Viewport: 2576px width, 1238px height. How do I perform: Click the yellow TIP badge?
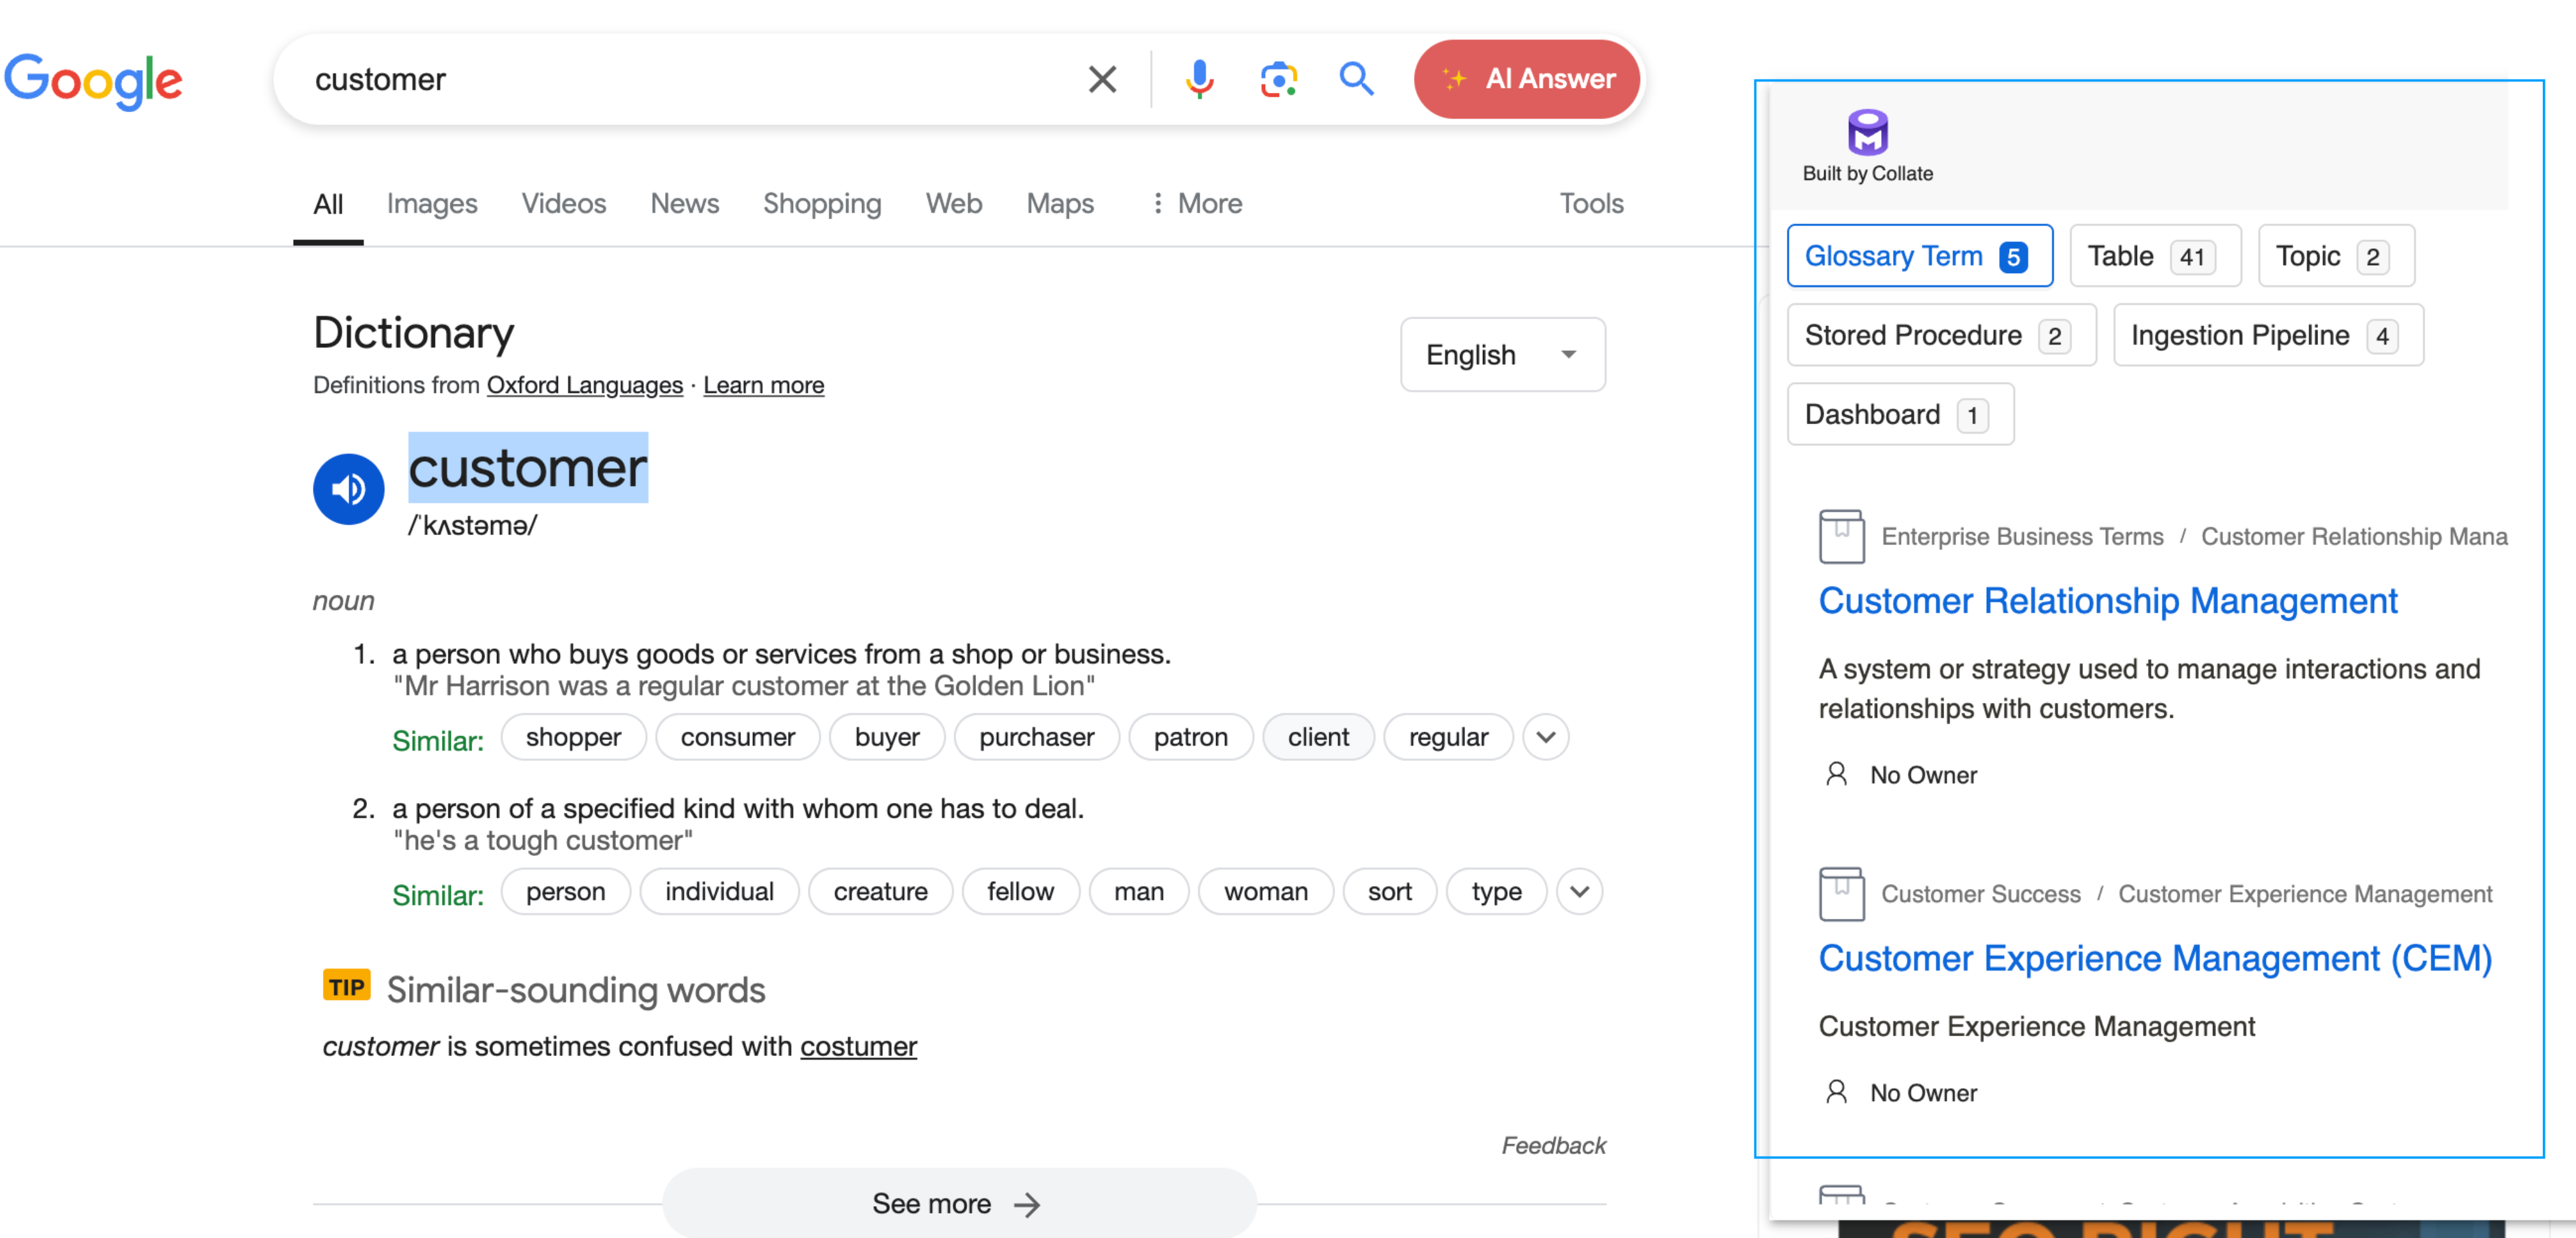point(346,986)
